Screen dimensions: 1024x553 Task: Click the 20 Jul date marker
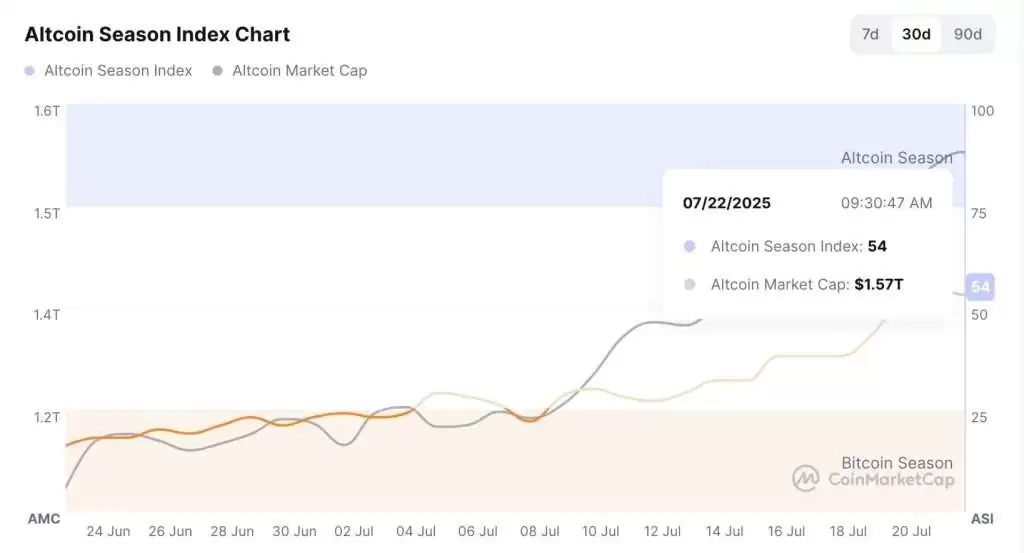(910, 531)
